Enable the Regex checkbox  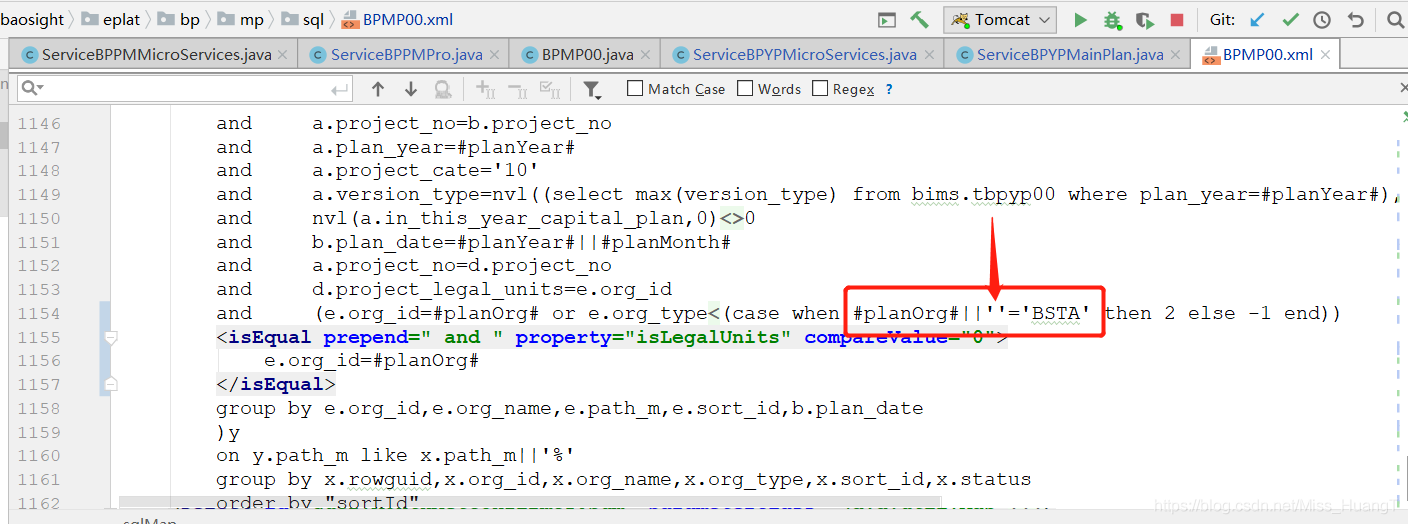point(820,89)
